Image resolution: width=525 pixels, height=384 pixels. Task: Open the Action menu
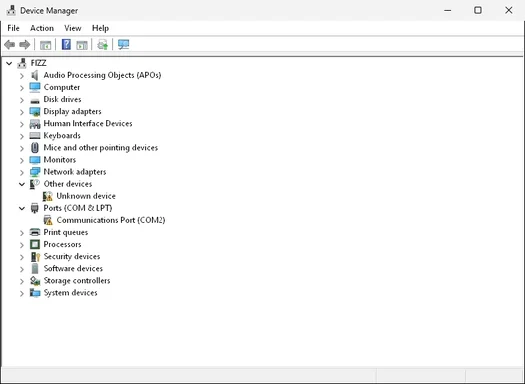[42, 28]
